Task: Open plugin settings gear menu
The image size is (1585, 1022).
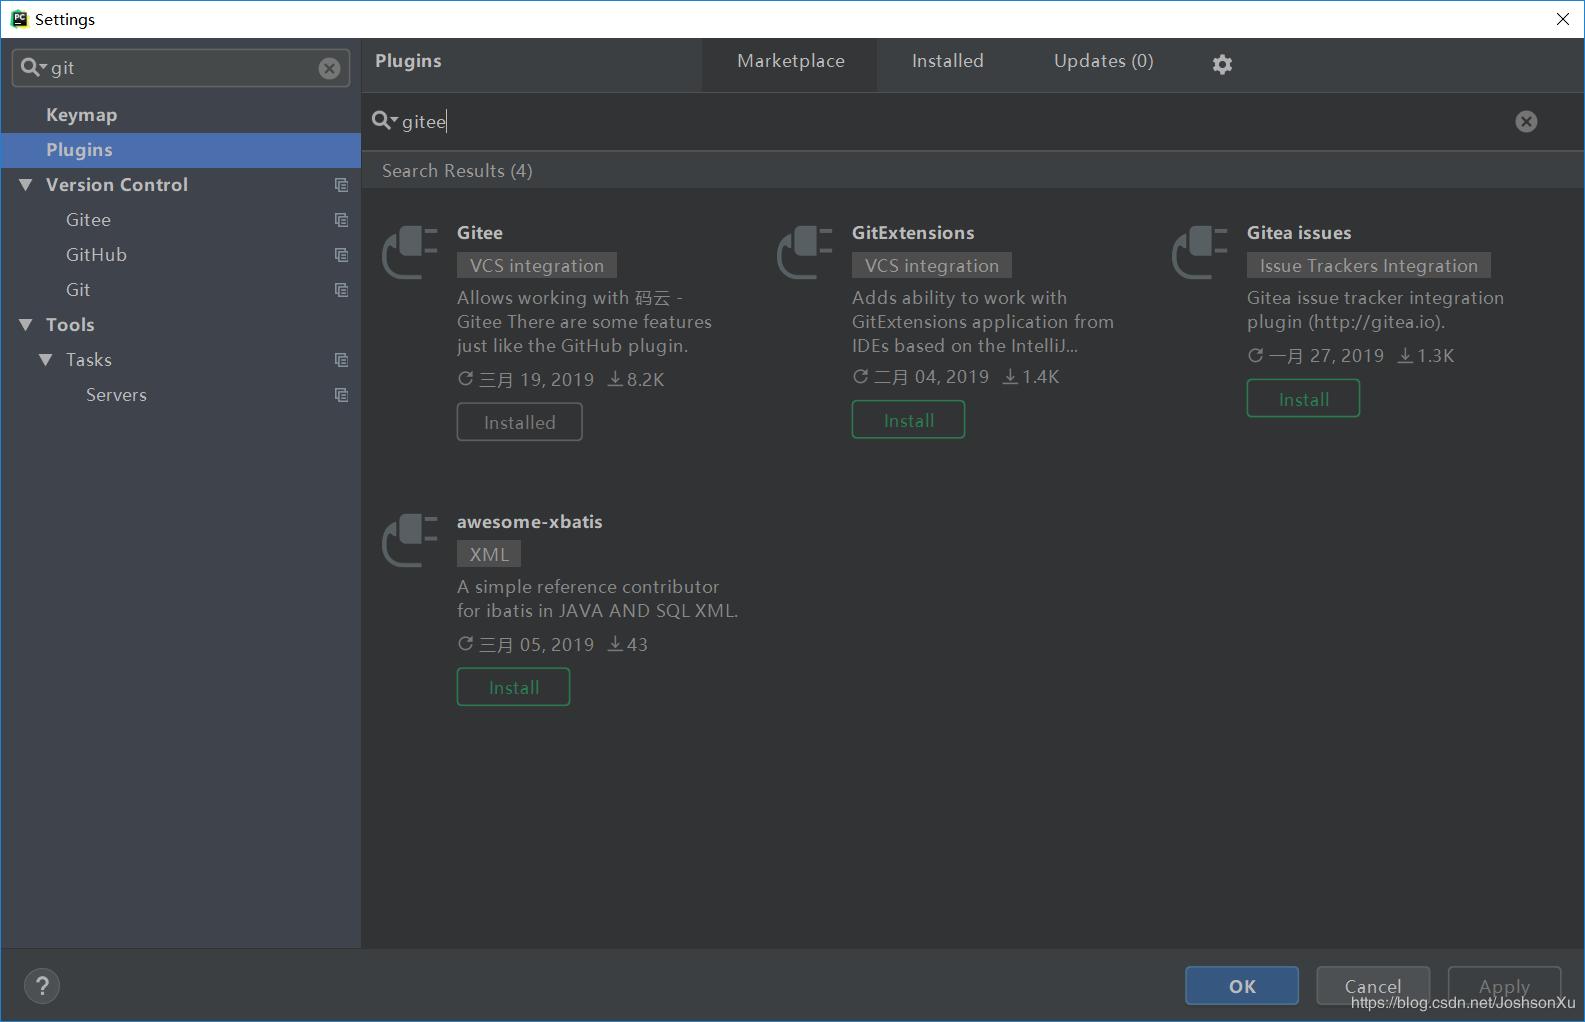Action: click(x=1222, y=64)
